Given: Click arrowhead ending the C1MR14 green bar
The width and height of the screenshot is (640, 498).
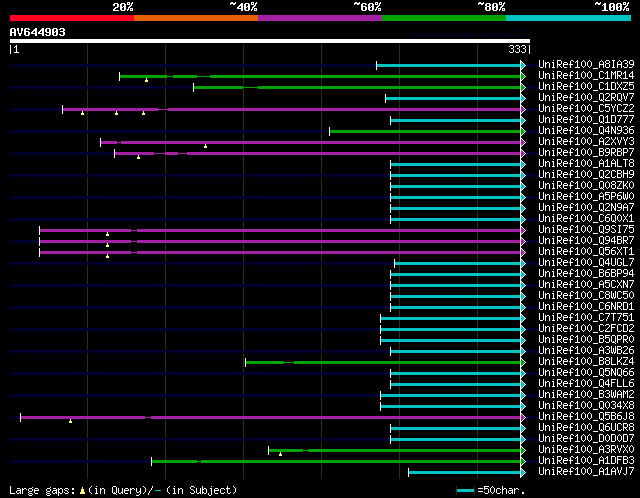Looking at the screenshot, I should [523, 76].
